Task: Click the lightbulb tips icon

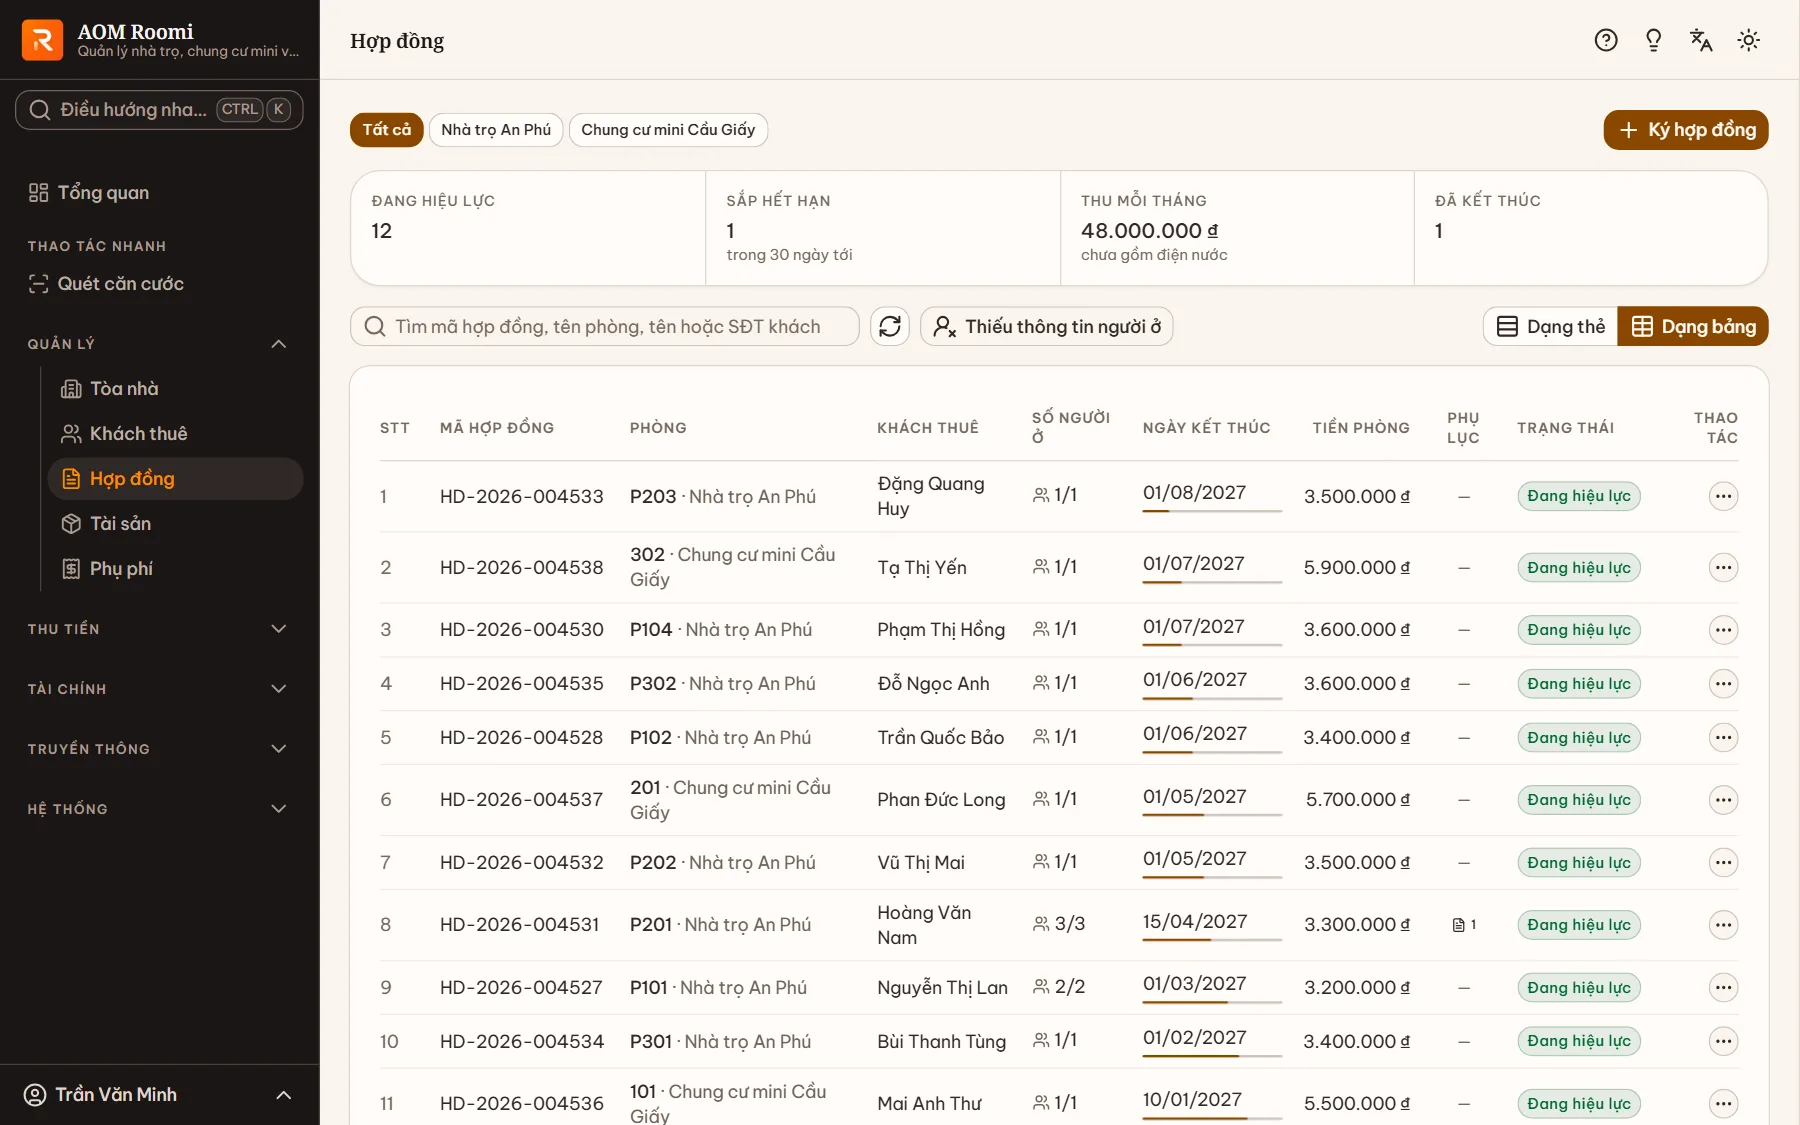Action: pos(1654,40)
